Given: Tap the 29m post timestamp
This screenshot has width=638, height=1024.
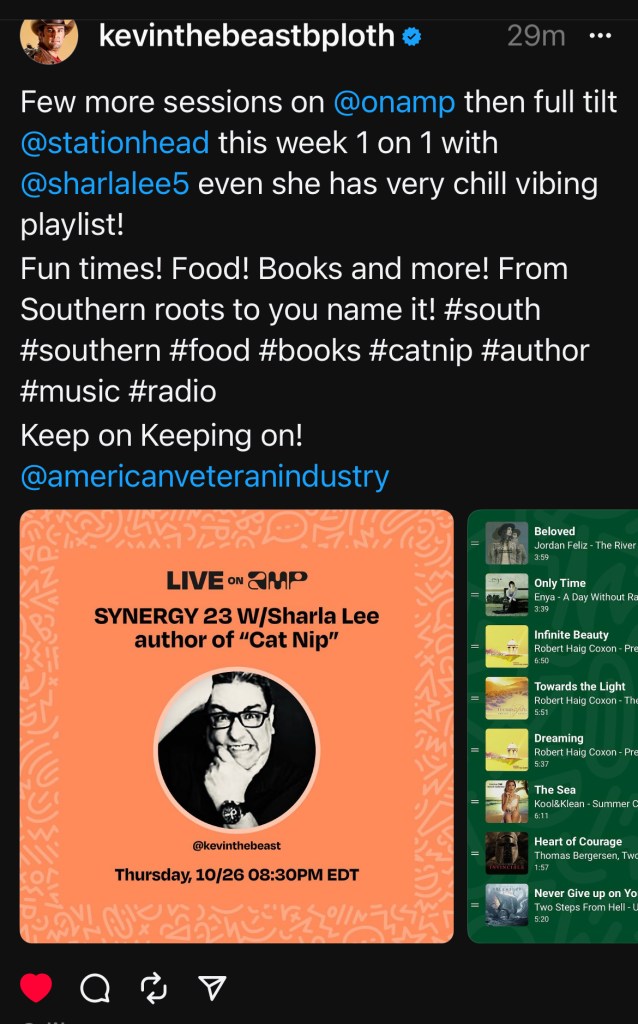Looking at the screenshot, I should pyautogui.click(x=536, y=36).
